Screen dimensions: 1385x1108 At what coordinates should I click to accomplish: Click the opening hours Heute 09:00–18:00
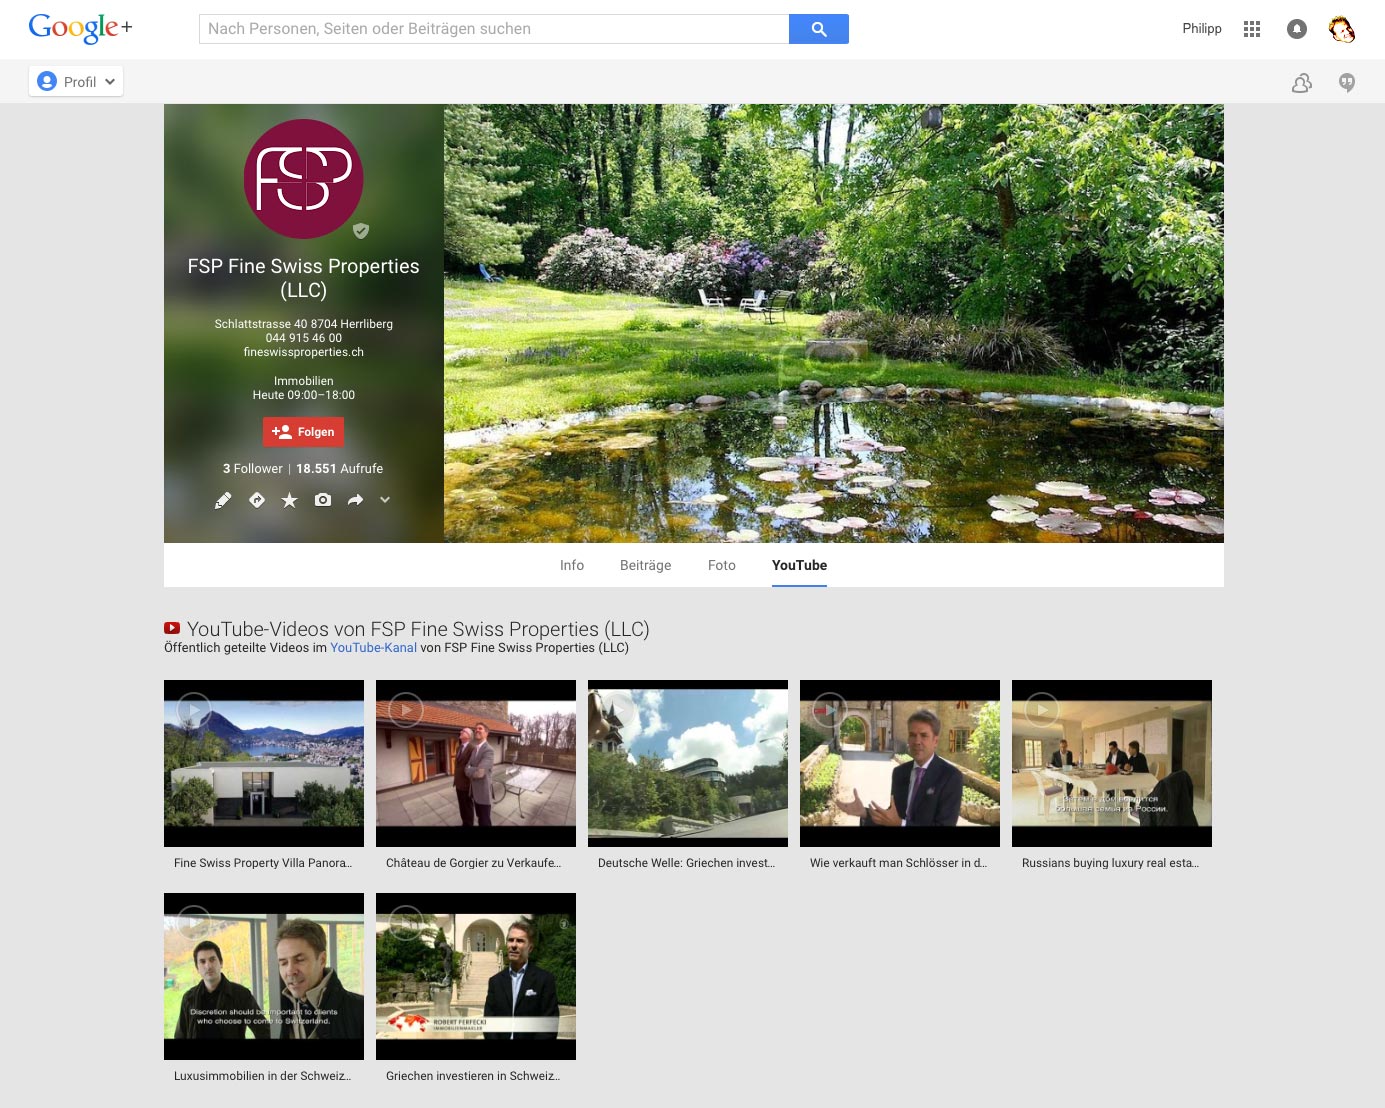[x=303, y=395]
